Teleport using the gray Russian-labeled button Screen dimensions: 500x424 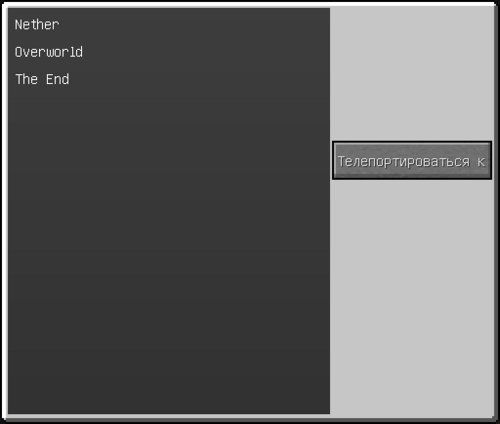point(412,160)
